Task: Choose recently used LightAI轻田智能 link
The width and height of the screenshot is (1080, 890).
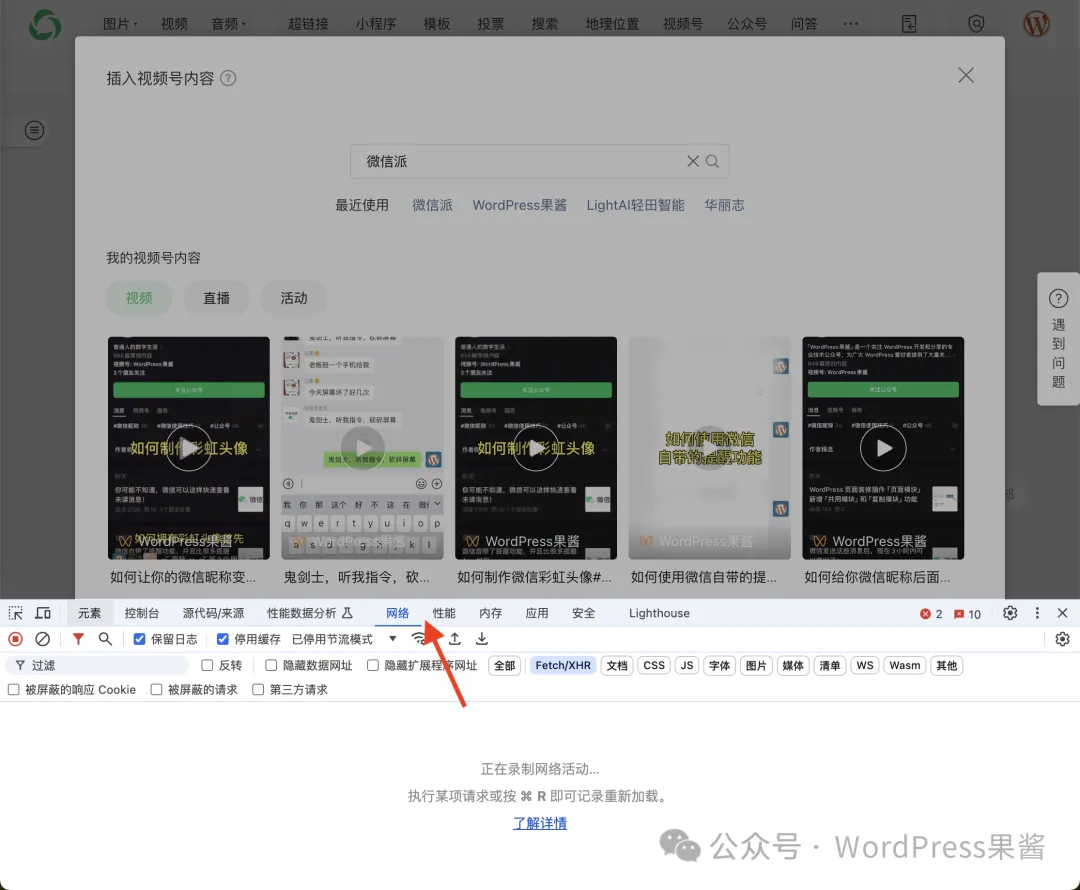Action: coord(635,205)
